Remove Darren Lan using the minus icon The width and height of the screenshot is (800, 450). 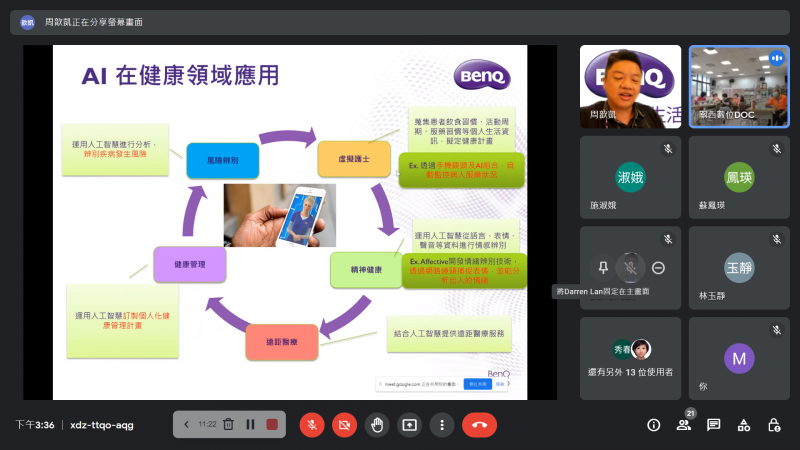coord(658,267)
